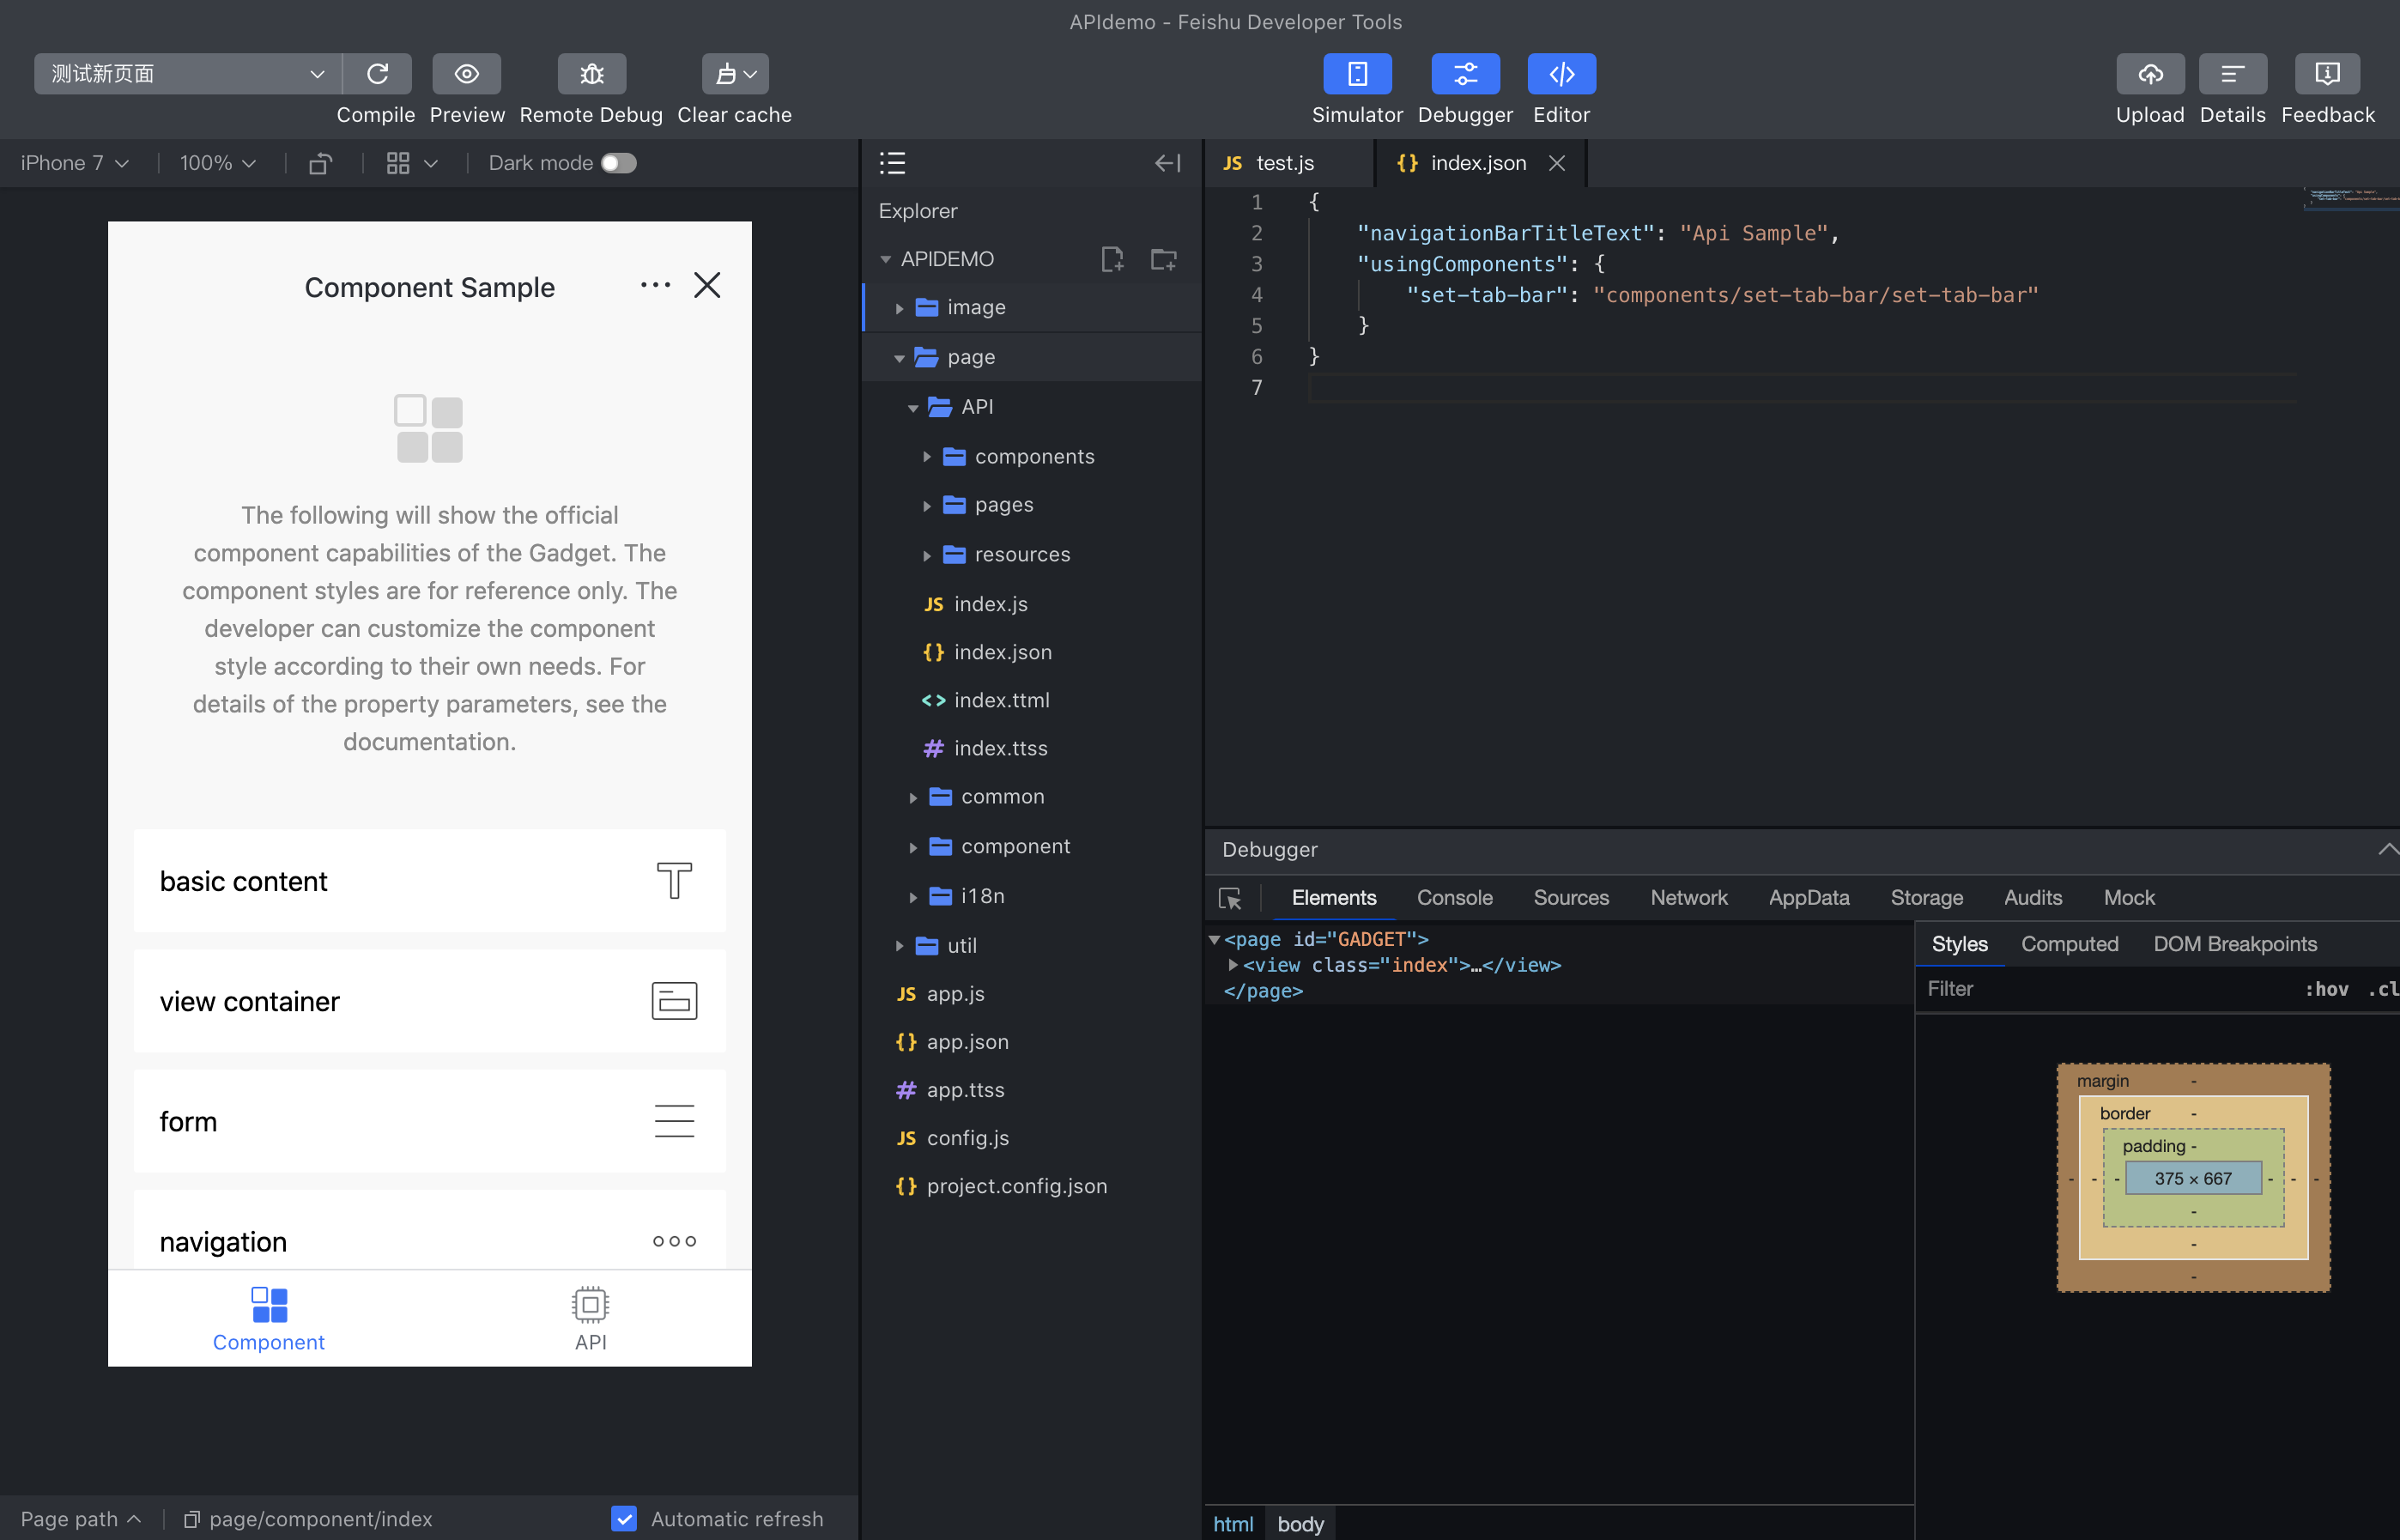This screenshot has height=1540, width=2400.
Task: Start Remote Debug with bug icon
Action: 591,74
